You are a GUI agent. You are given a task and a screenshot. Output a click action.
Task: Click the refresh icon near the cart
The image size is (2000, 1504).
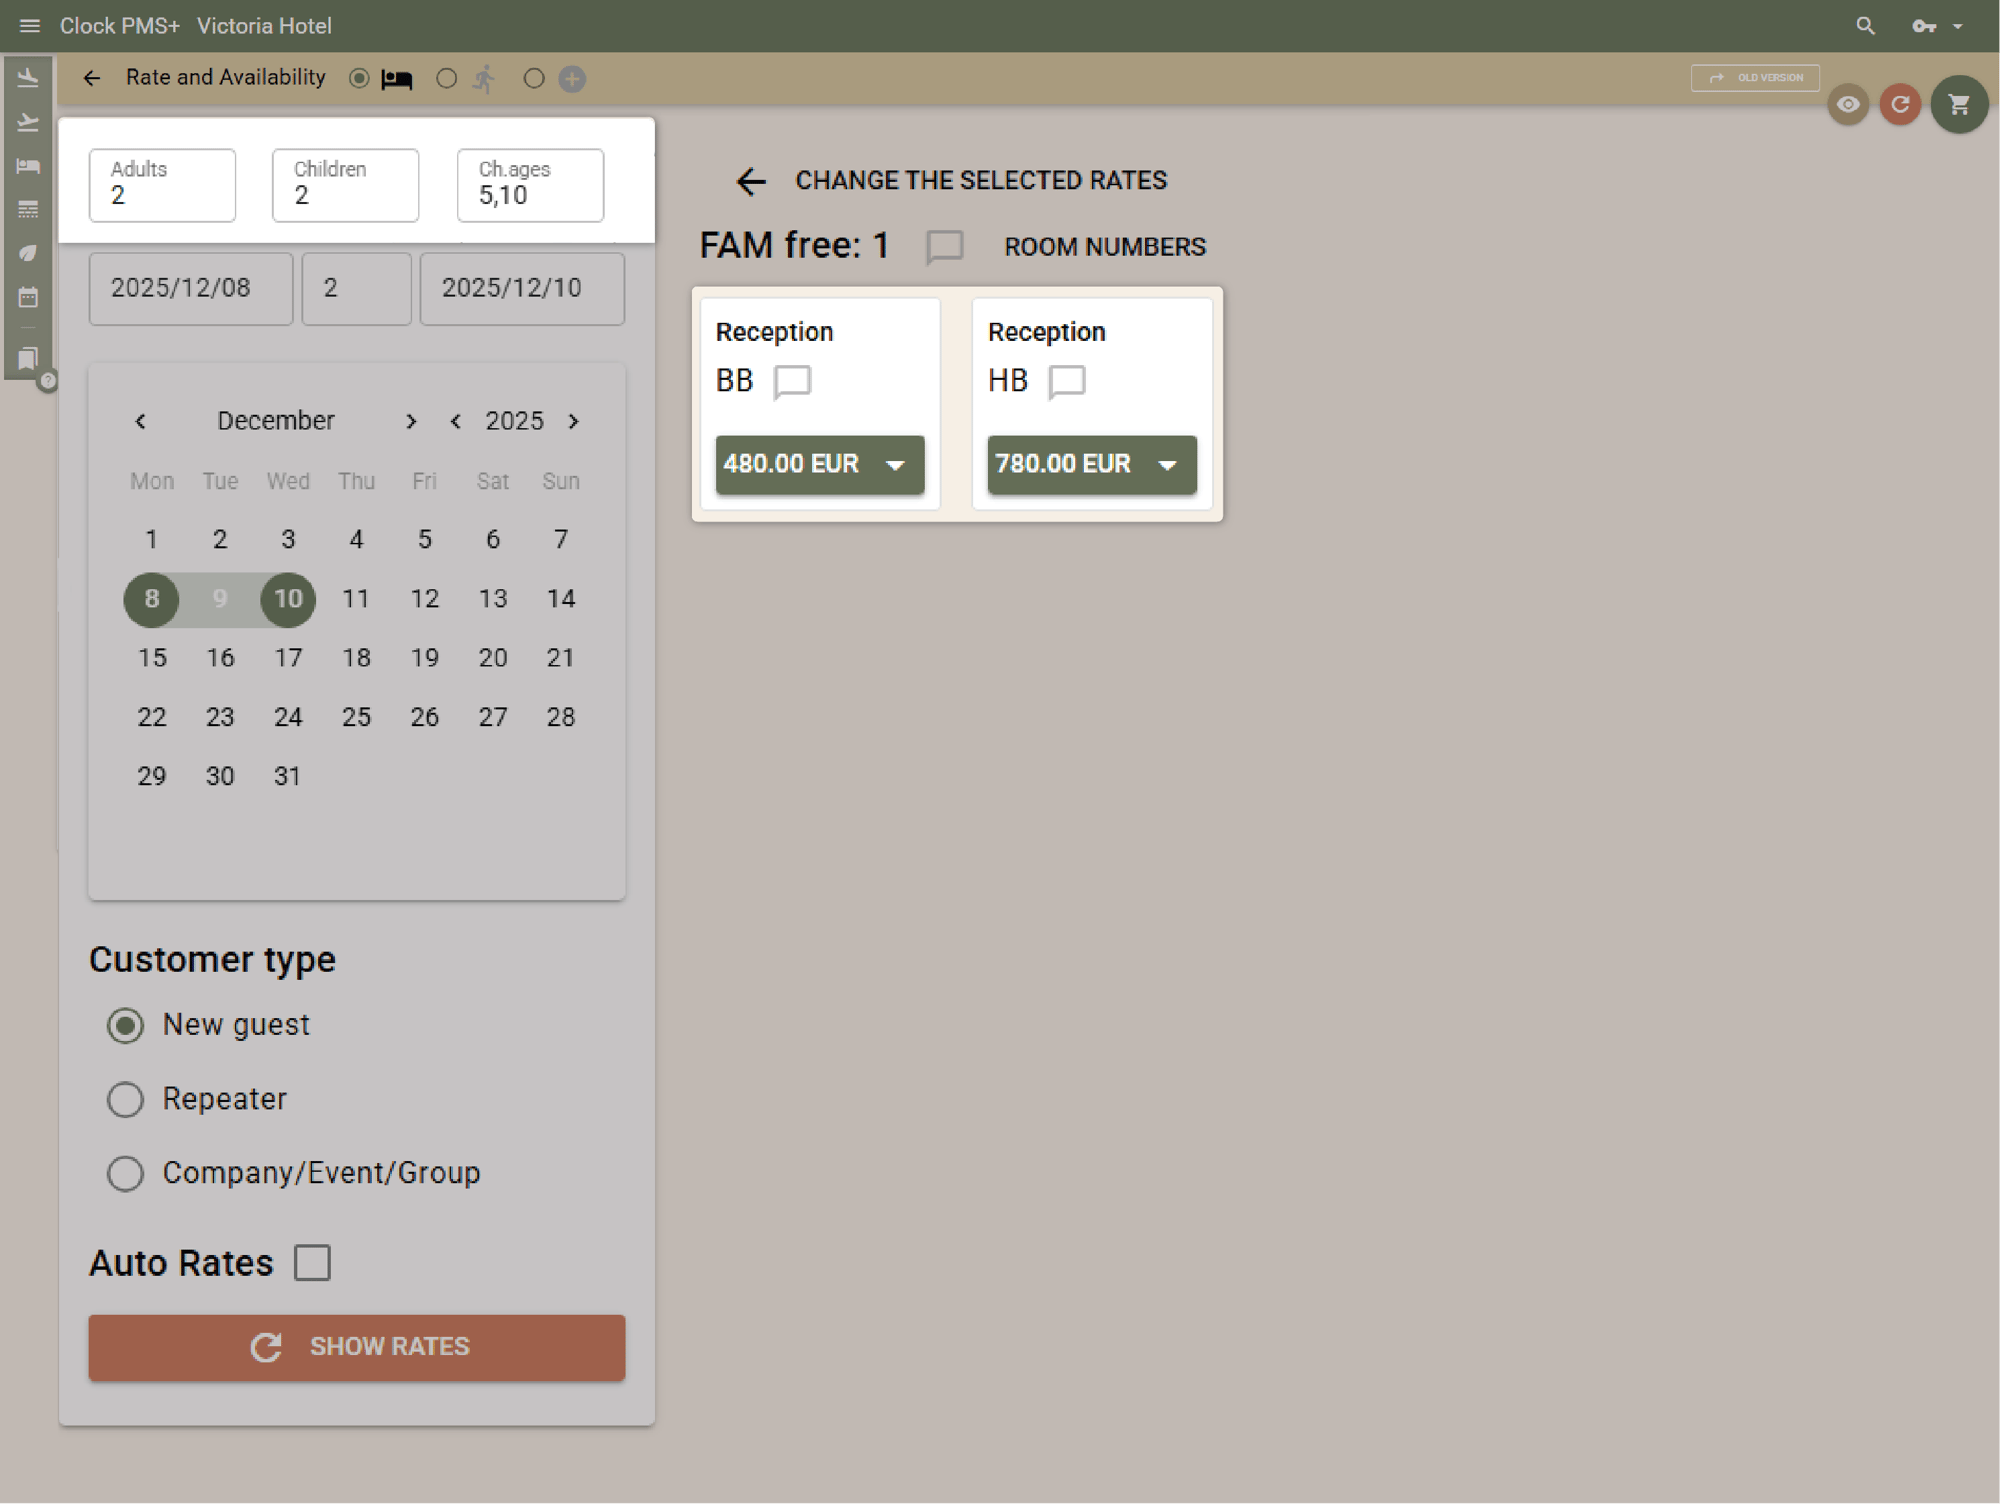(1900, 103)
